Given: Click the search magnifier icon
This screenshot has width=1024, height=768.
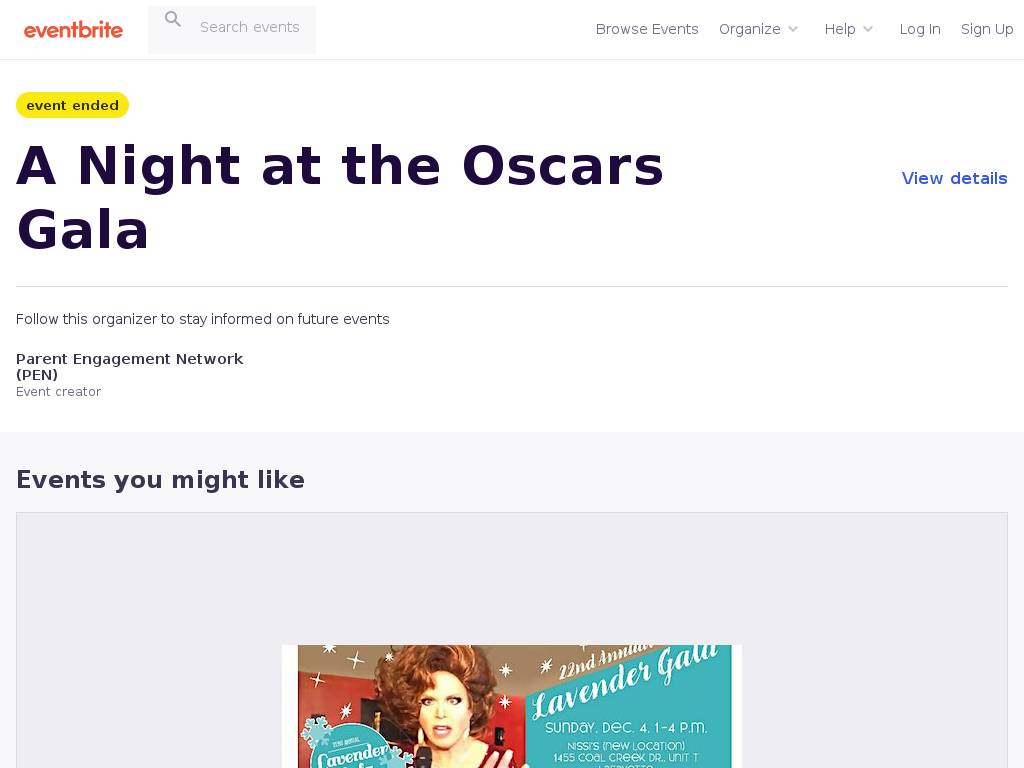Looking at the screenshot, I should point(173,20).
